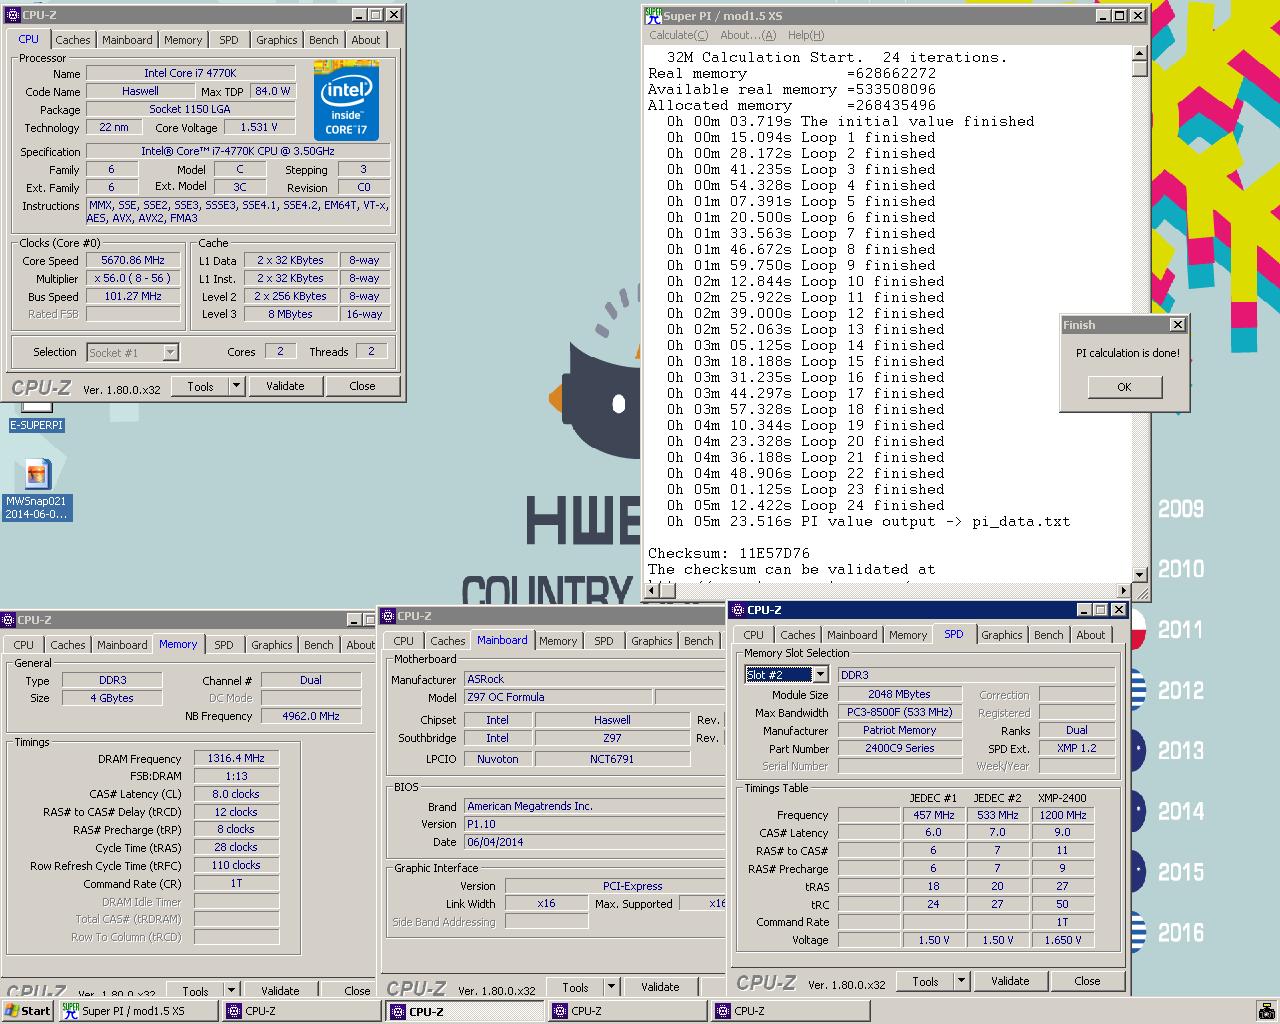Click Close in top-left CPU-Z window
1280x1024 pixels.
pyautogui.click(x=362, y=386)
